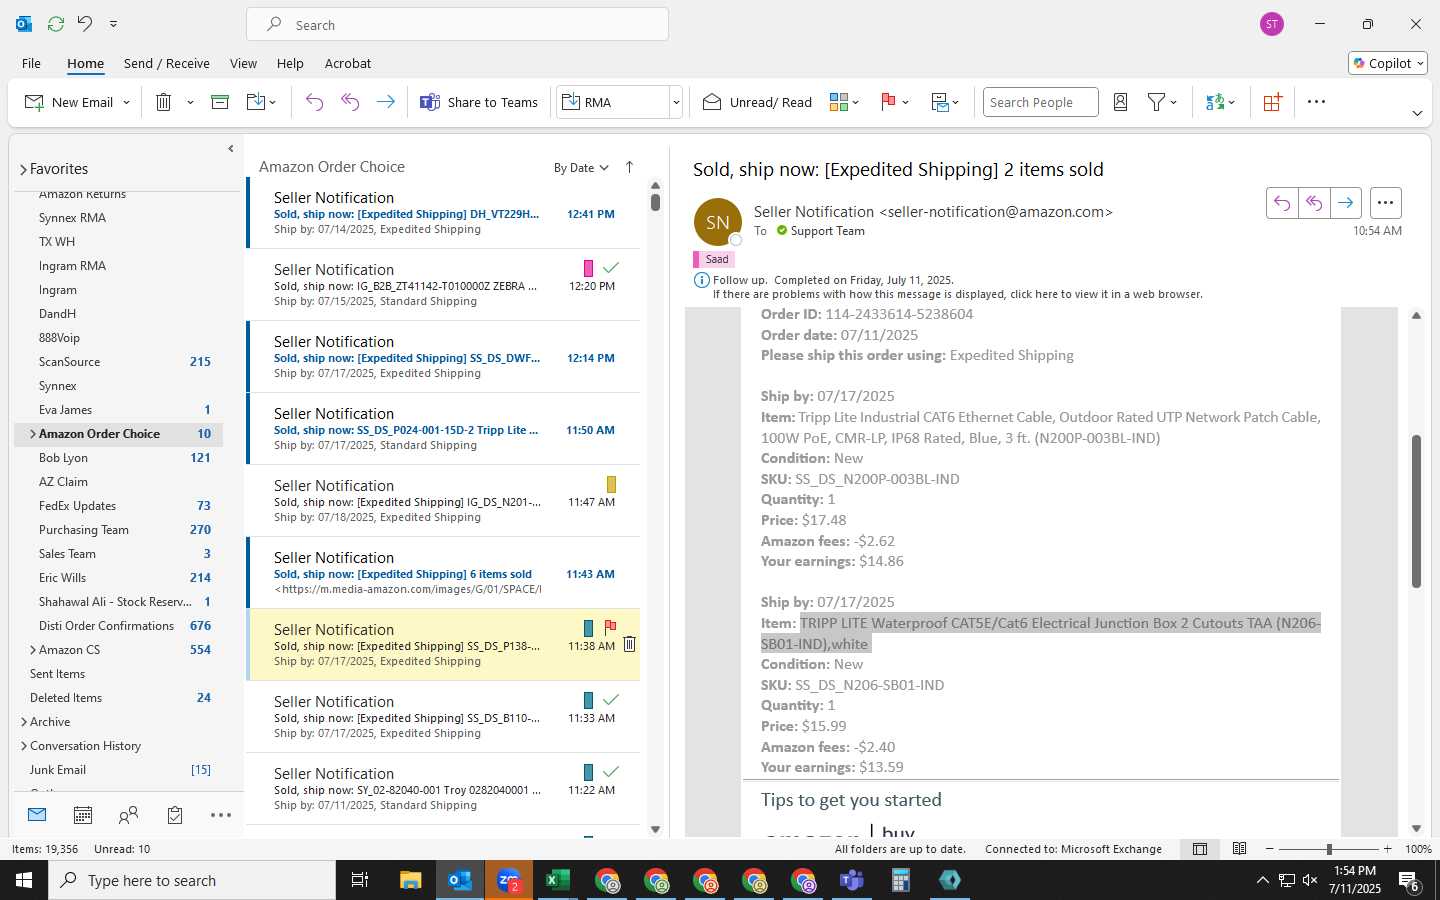Image resolution: width=1440 pixels, height=900 pixels.
Task: Open Microsoft Teams from the taskbar
Action: (851, 880)
